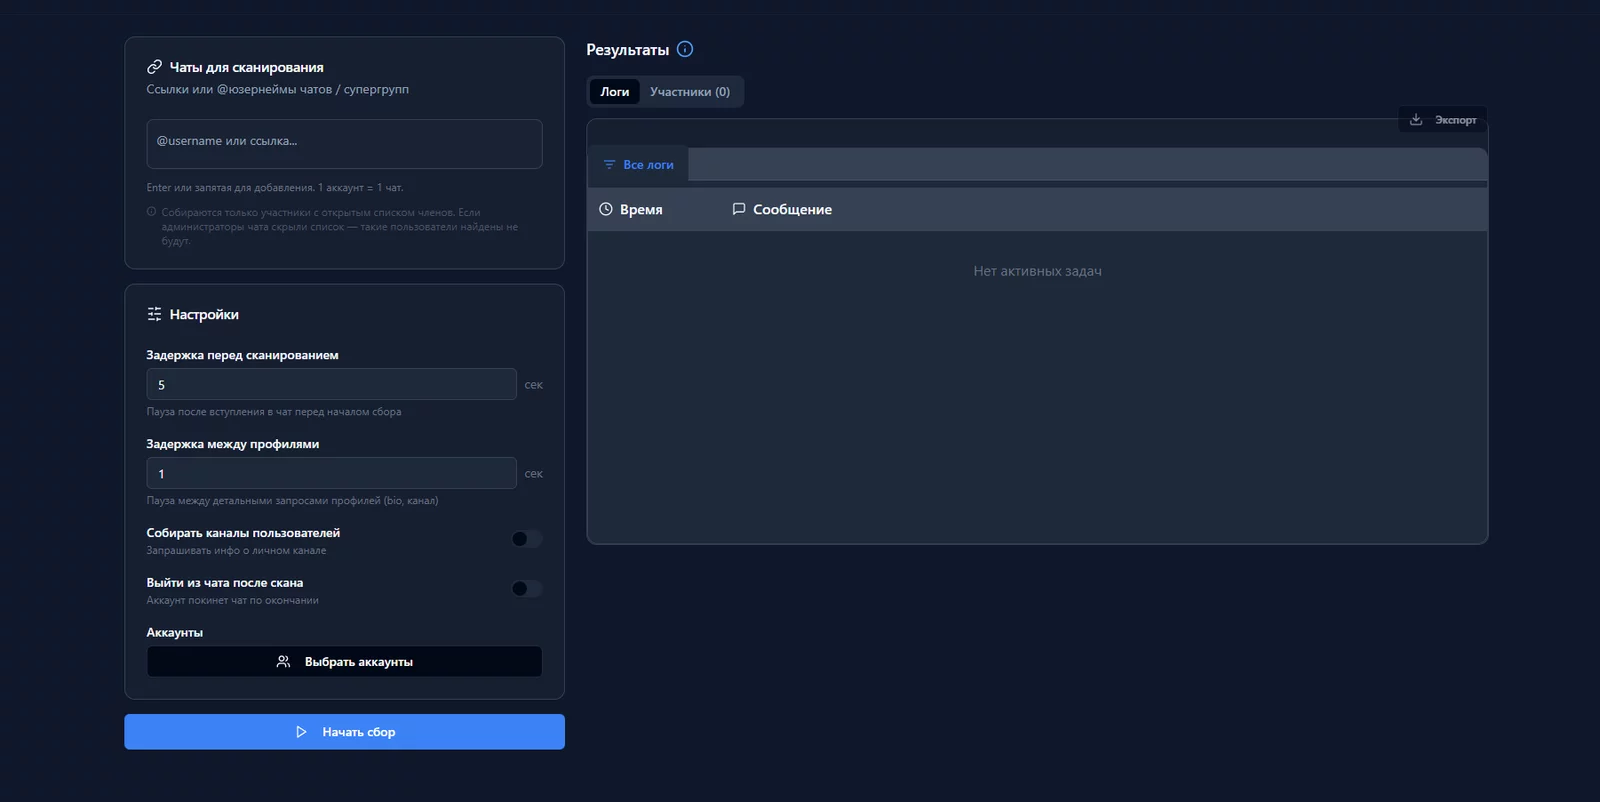Click the filter icon beside Все логи
1600x802 pixels.
click(609, 165)
